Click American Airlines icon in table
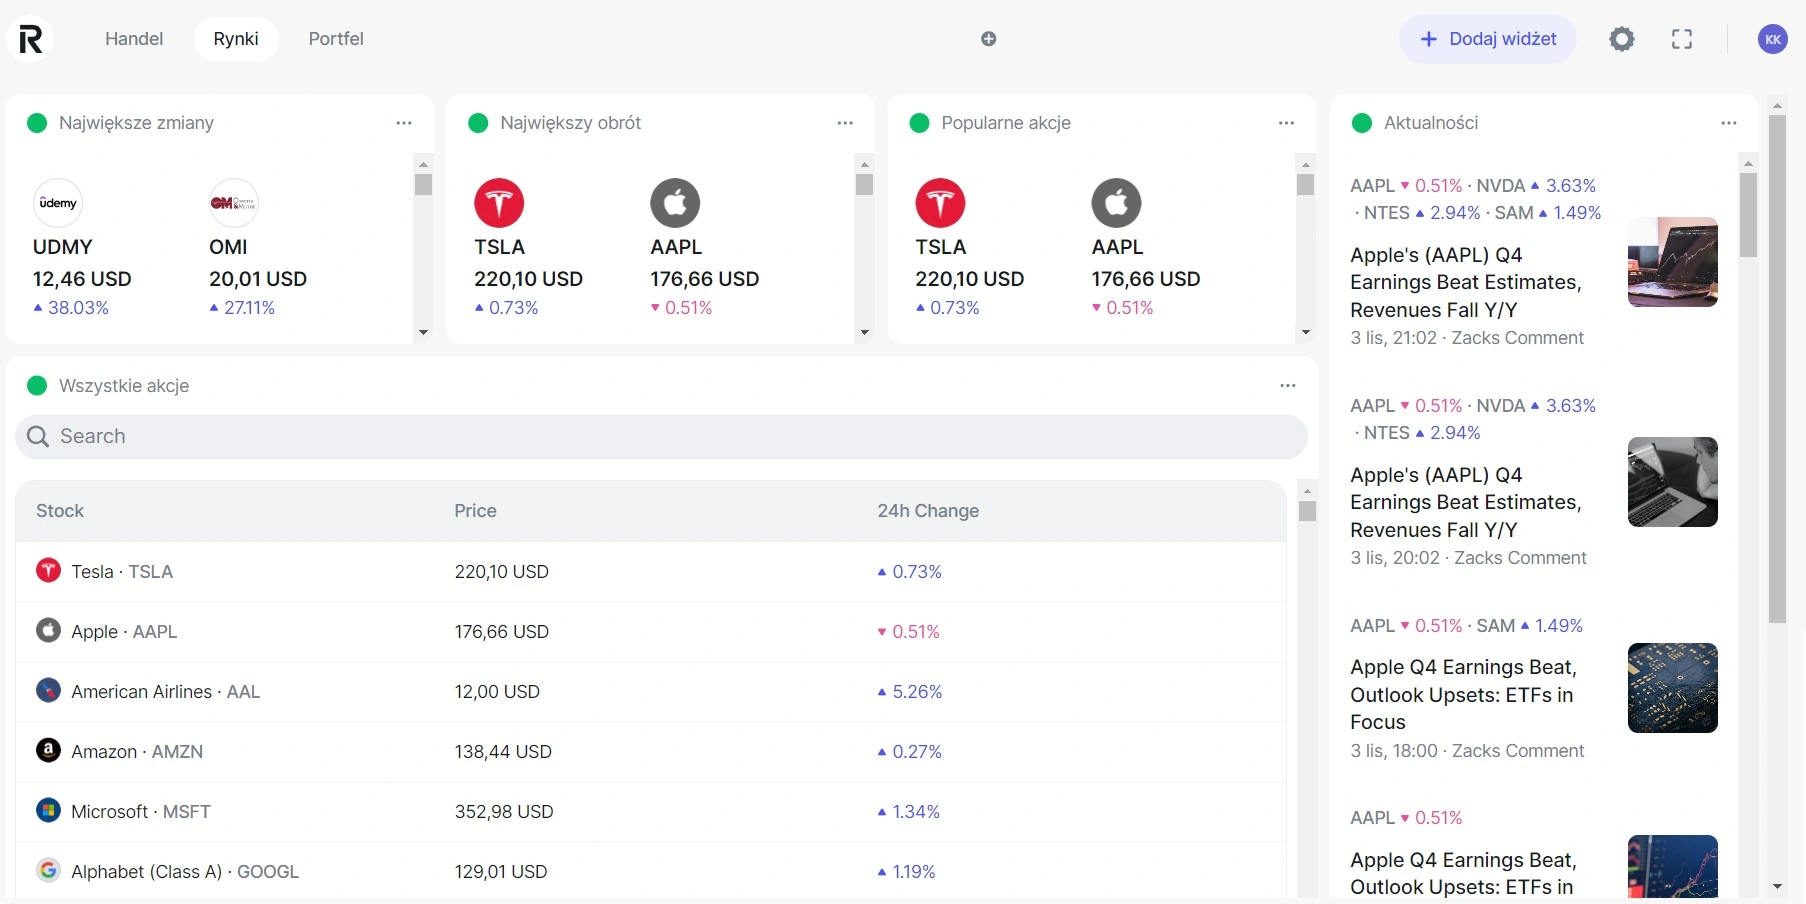The height and width of the screenshot is (904, 1806). coord(48,691)
